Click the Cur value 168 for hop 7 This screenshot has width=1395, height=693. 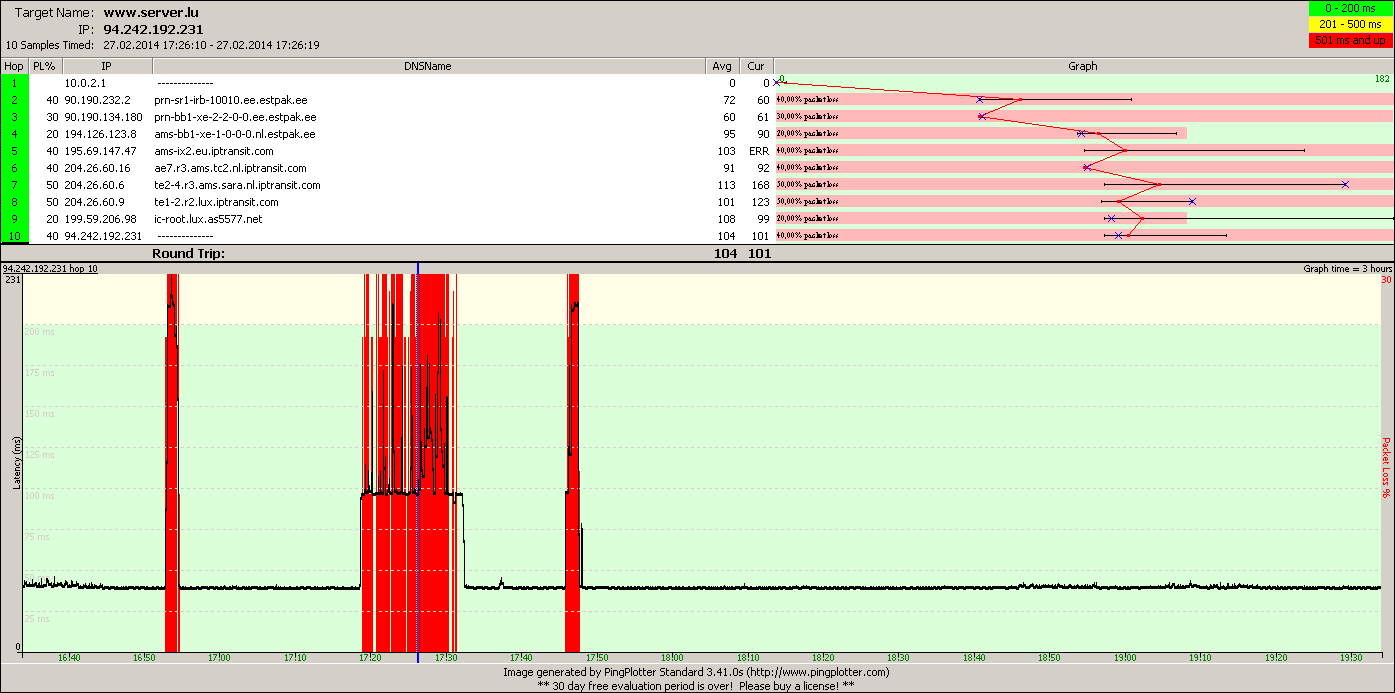761,185
